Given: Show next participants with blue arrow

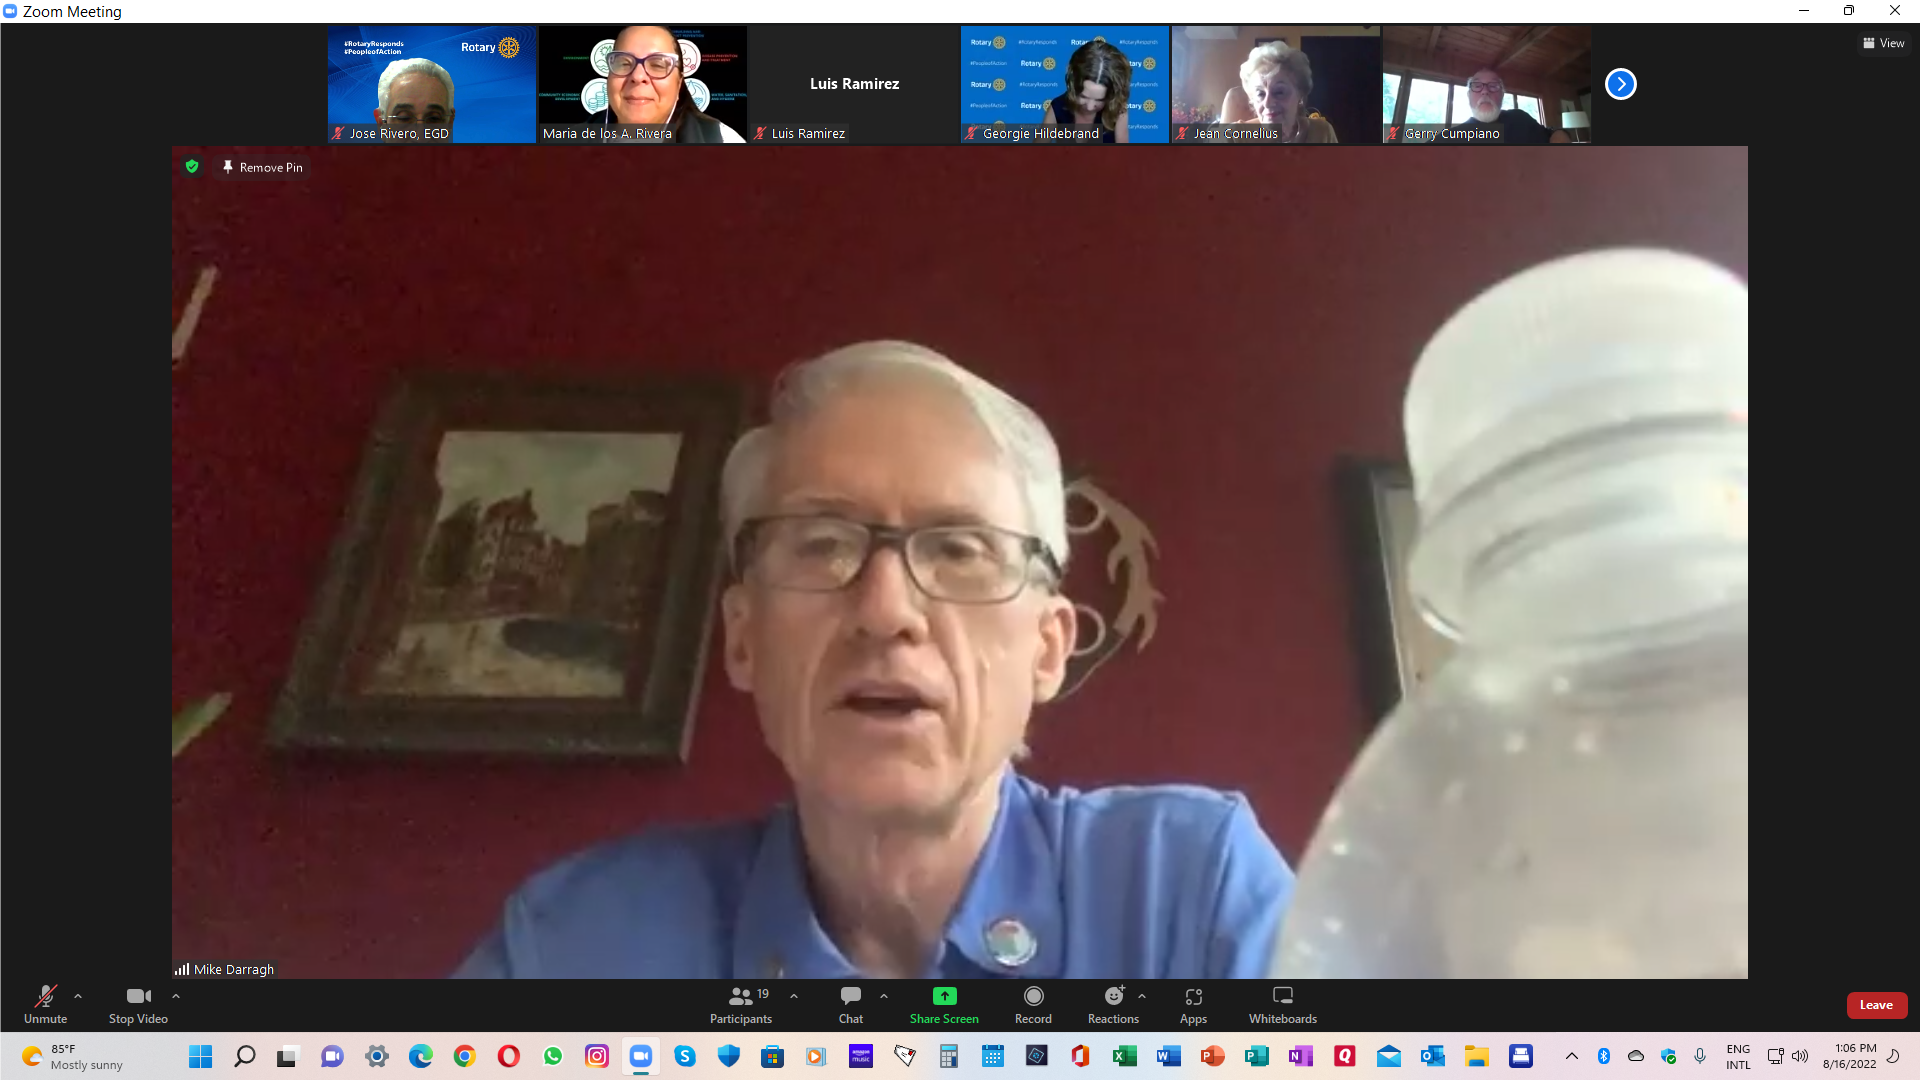Looking at the screenshot, I should pos(1620,84).
